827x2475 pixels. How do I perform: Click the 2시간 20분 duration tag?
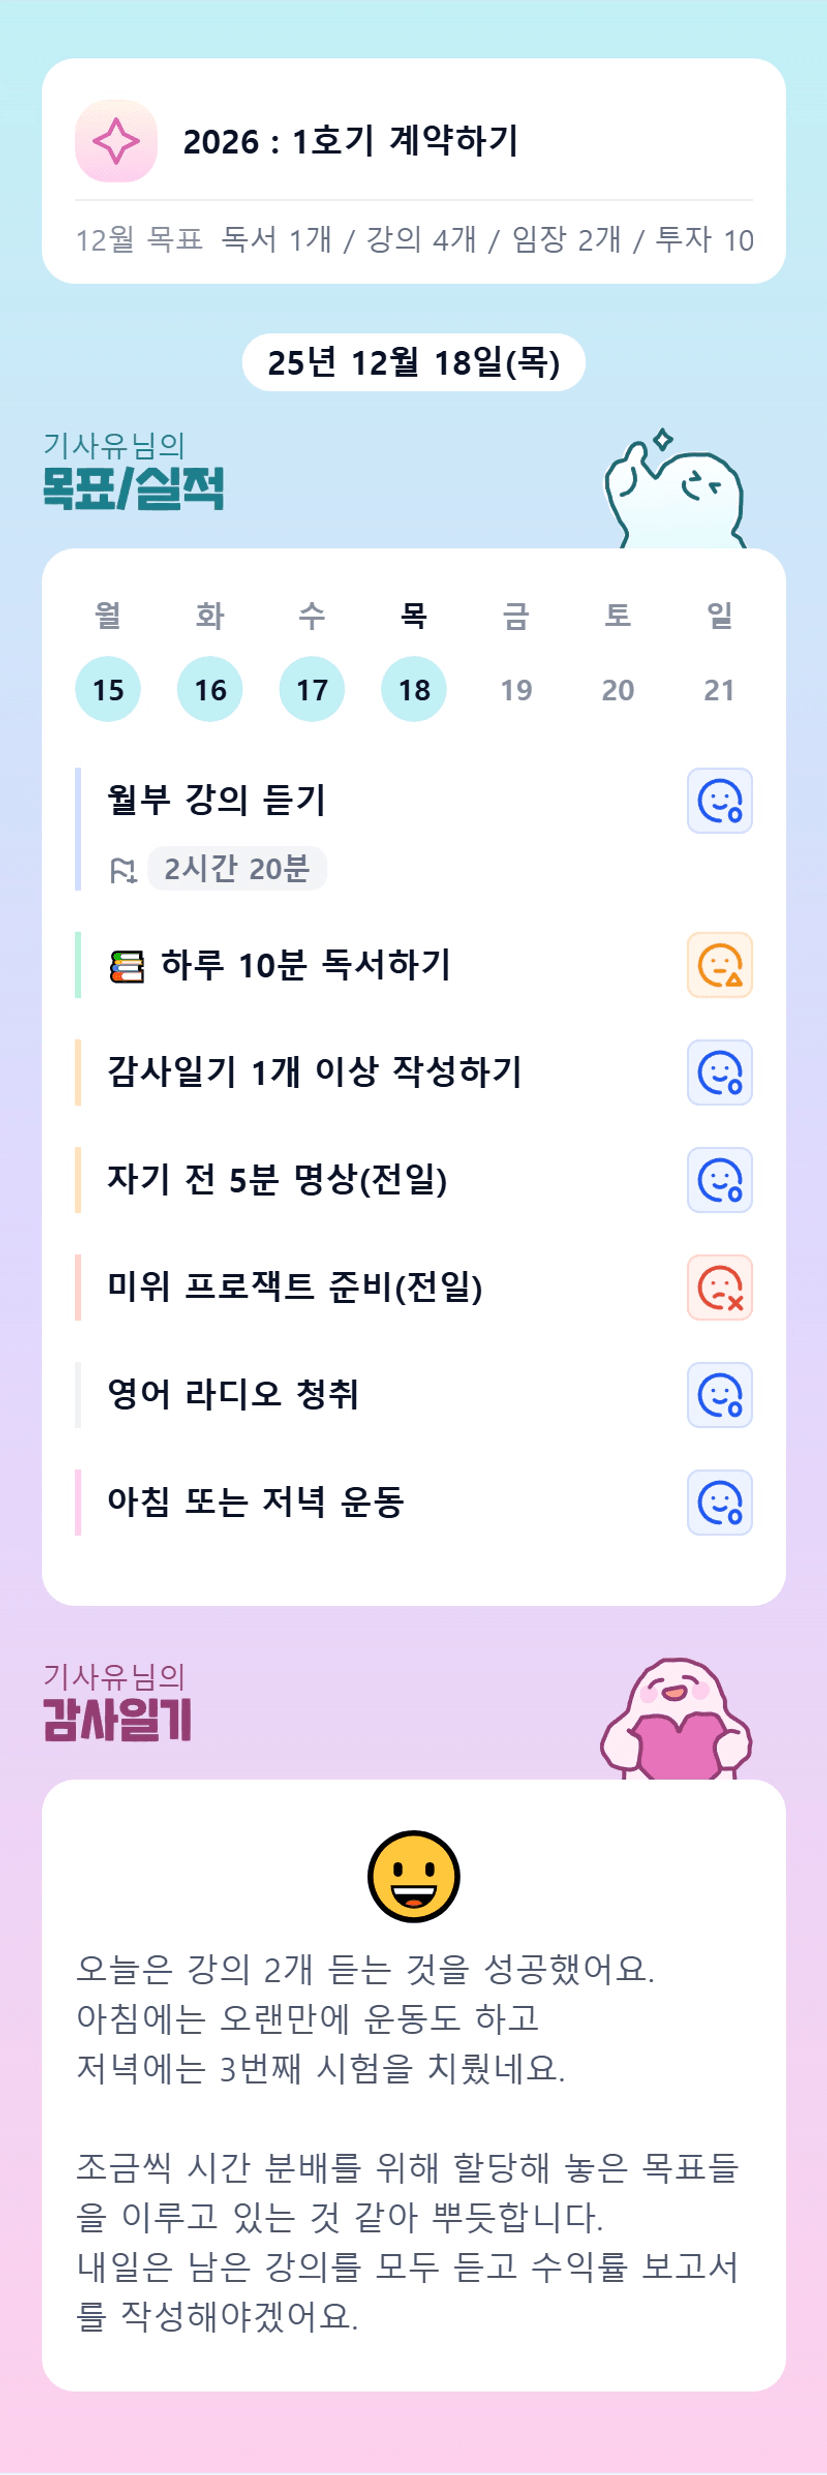tap(237, 868)
